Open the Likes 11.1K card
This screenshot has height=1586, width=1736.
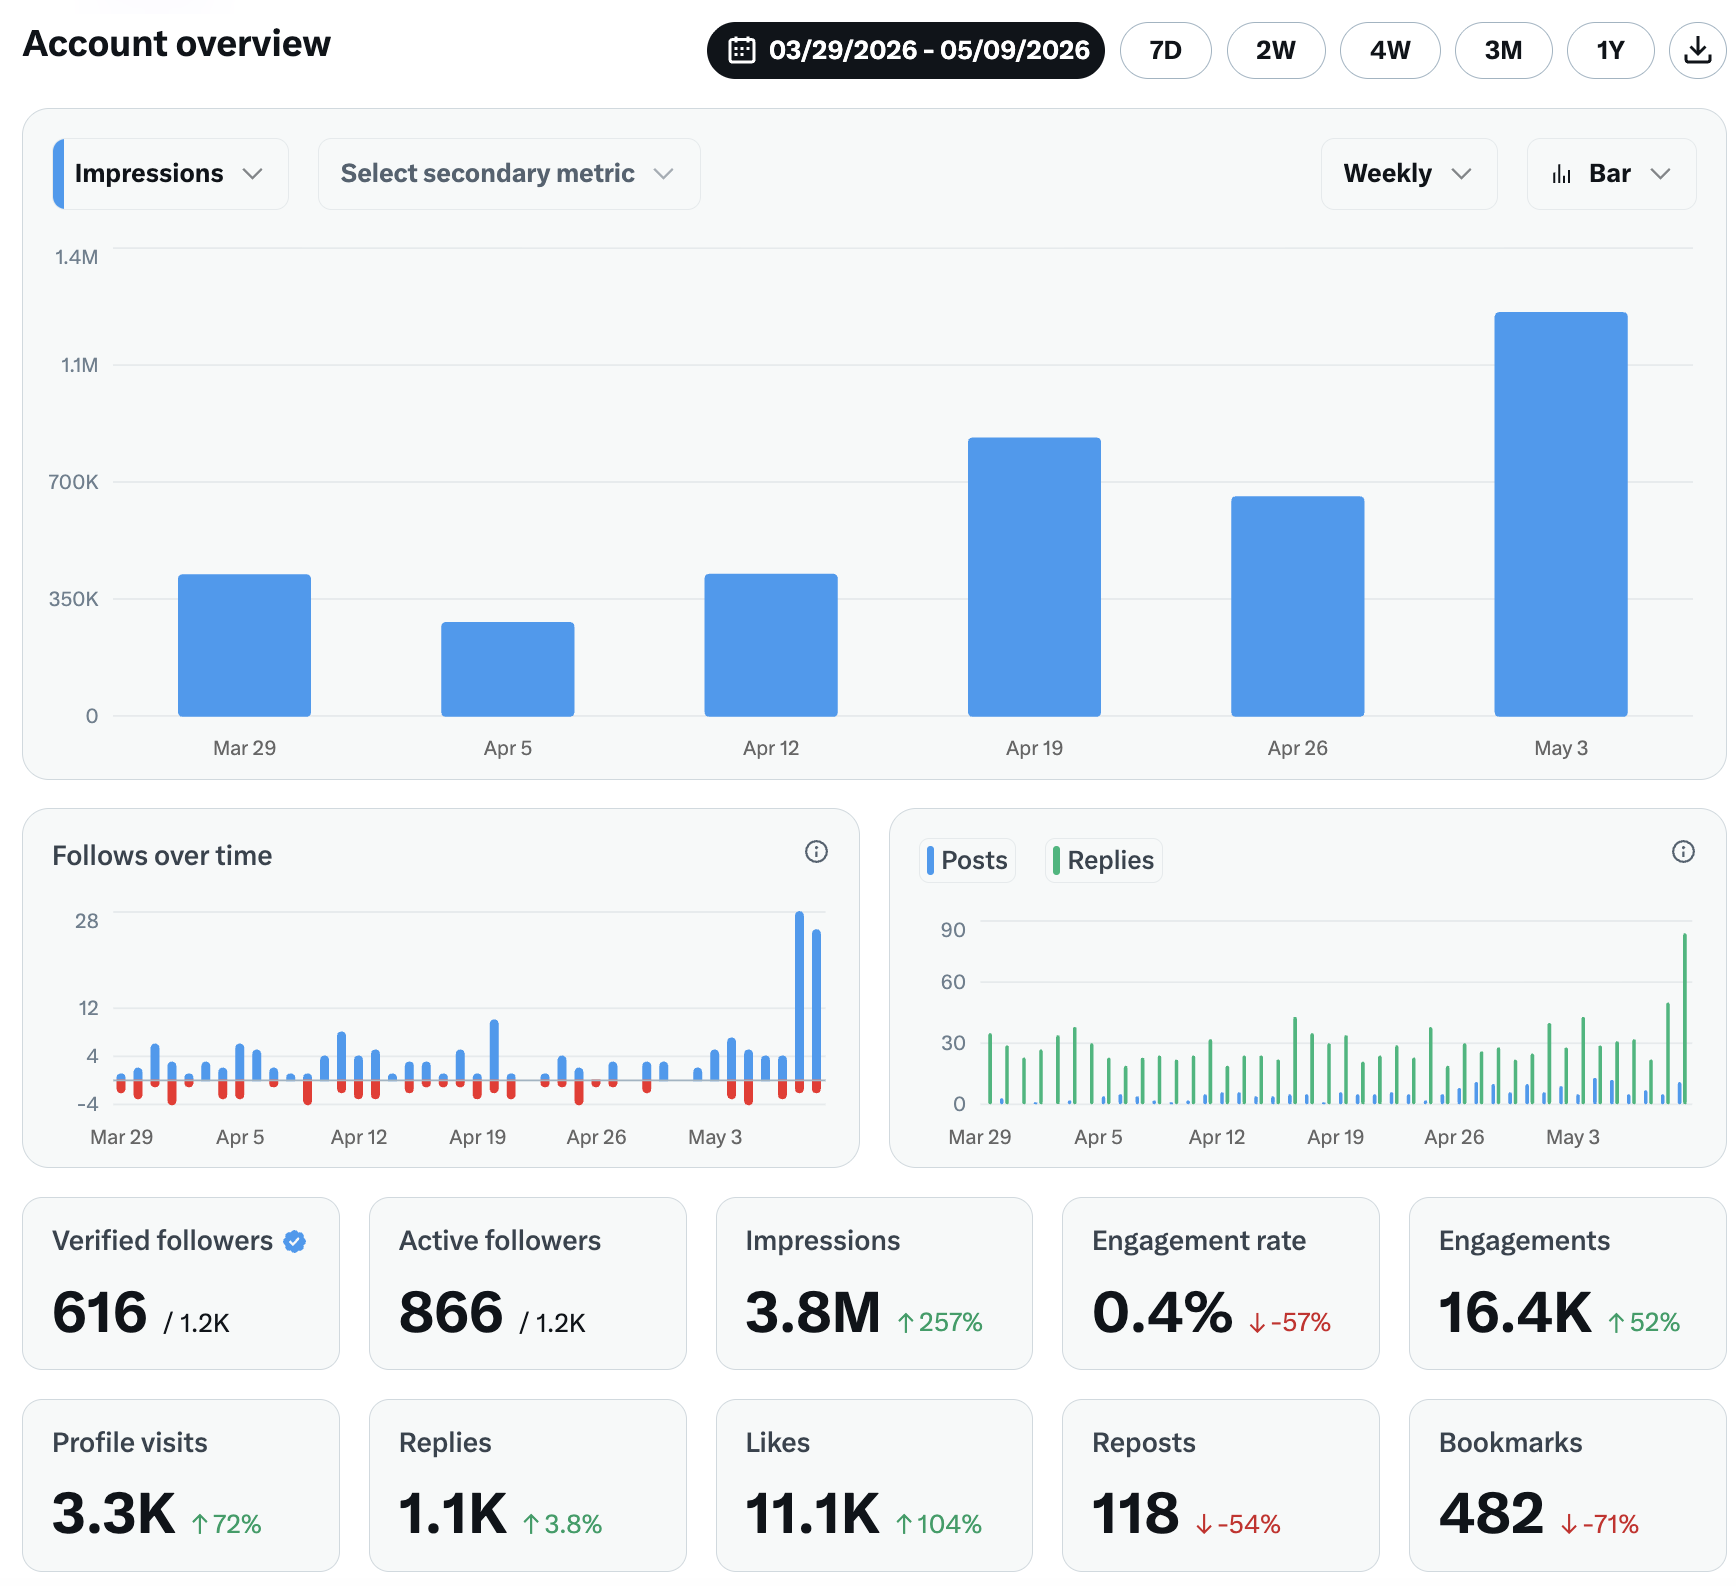(874, 1485)
